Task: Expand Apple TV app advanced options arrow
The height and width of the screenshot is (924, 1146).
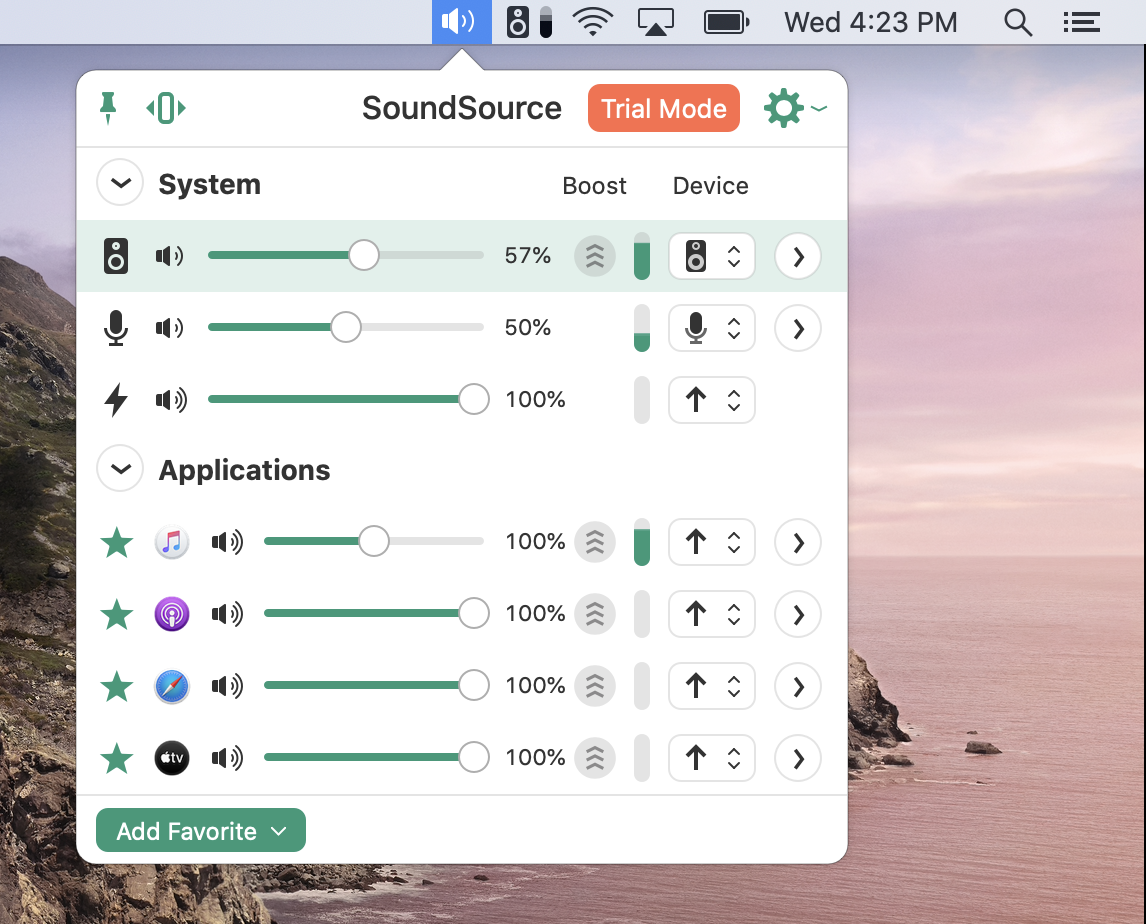Action: click(798, 758)
